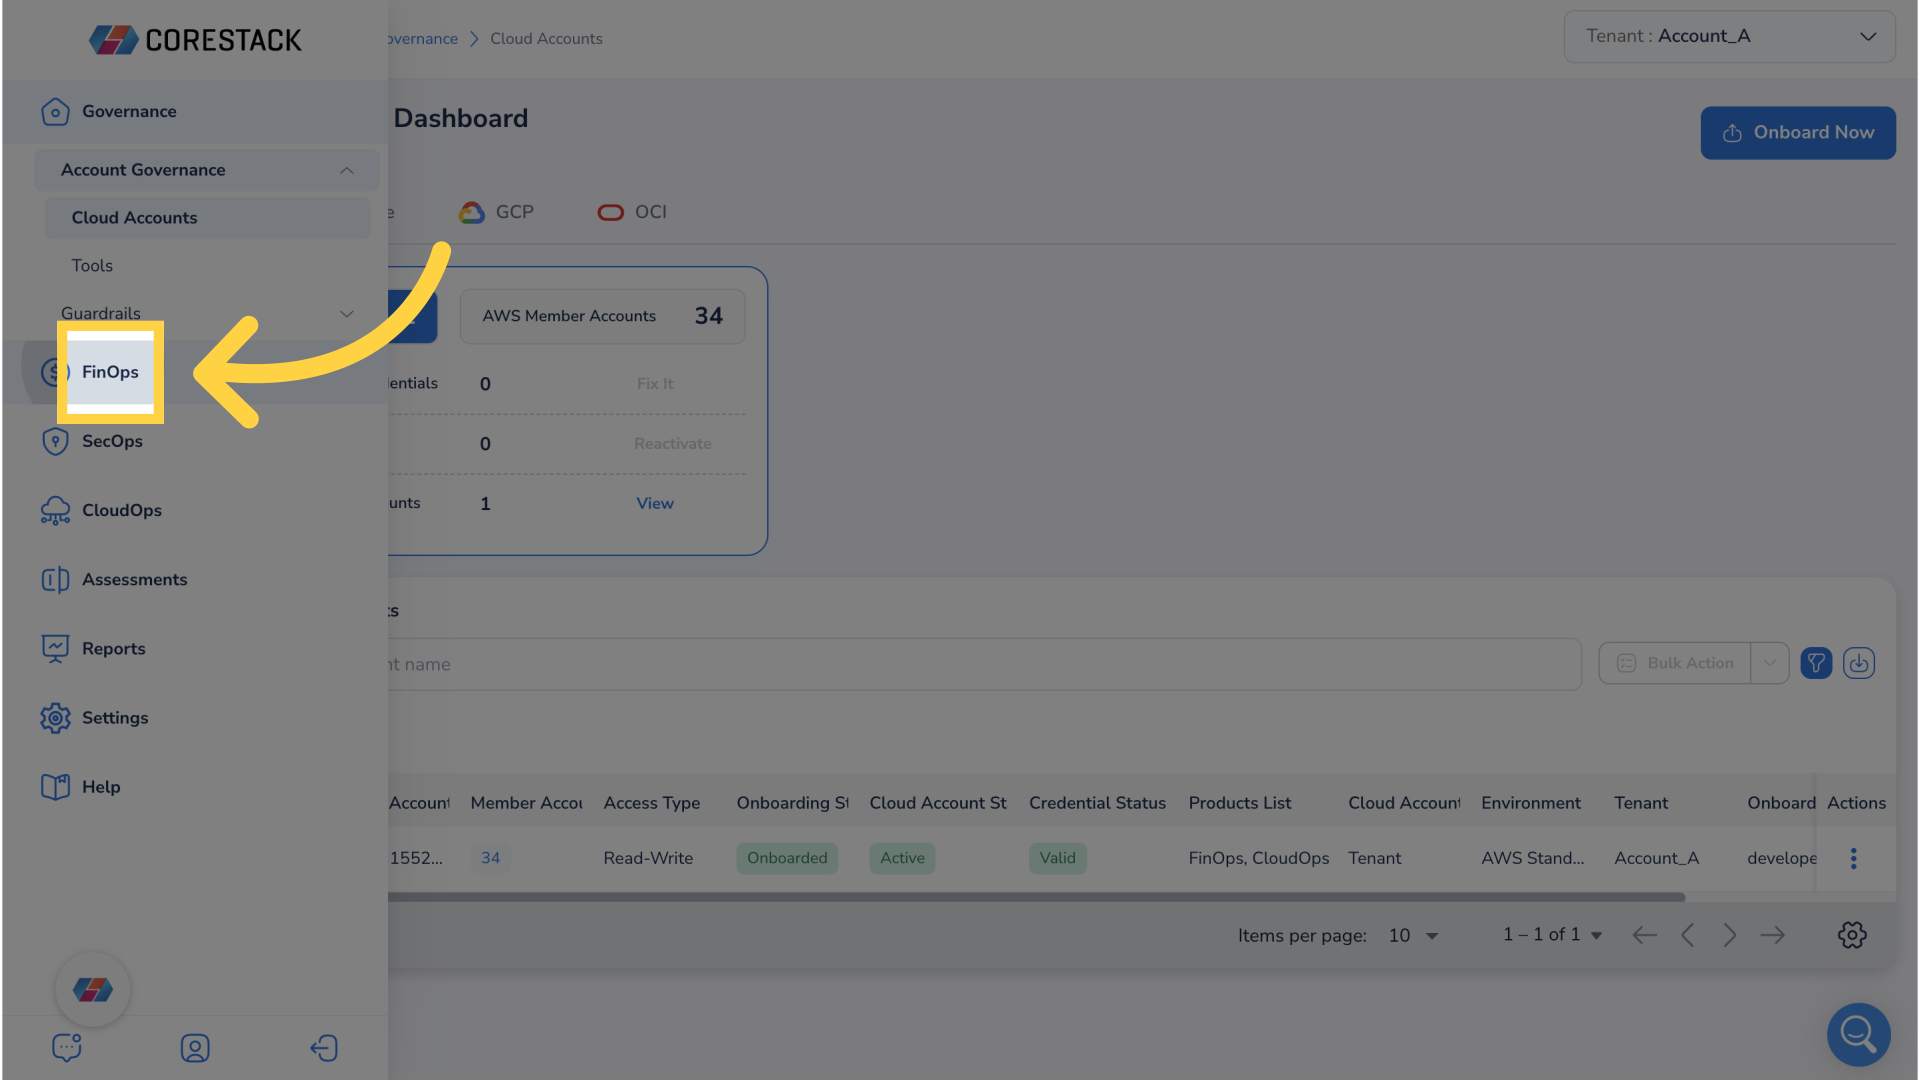Open the three-dot actions menu for Account_A row
Viewport: 1920px width, 1080px height.
[1853, 858]
